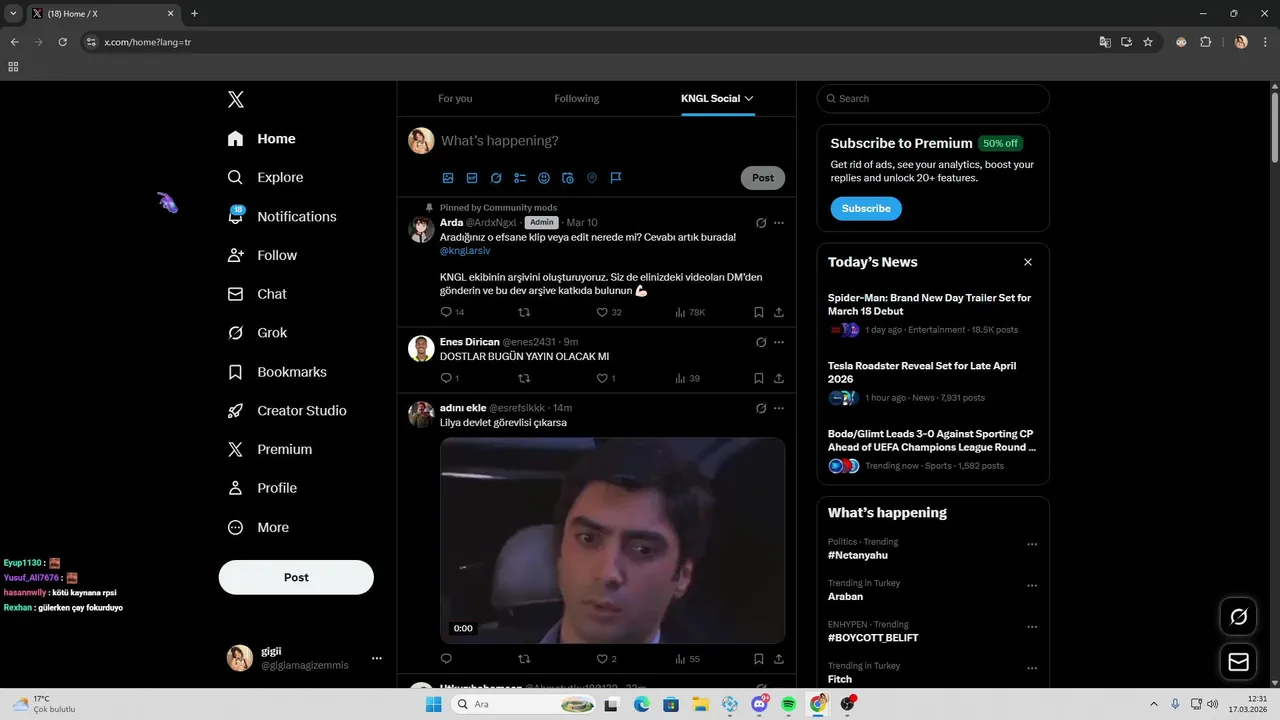
Task: Open Grok explain icon on Arda's post
Action: point(761,223)
